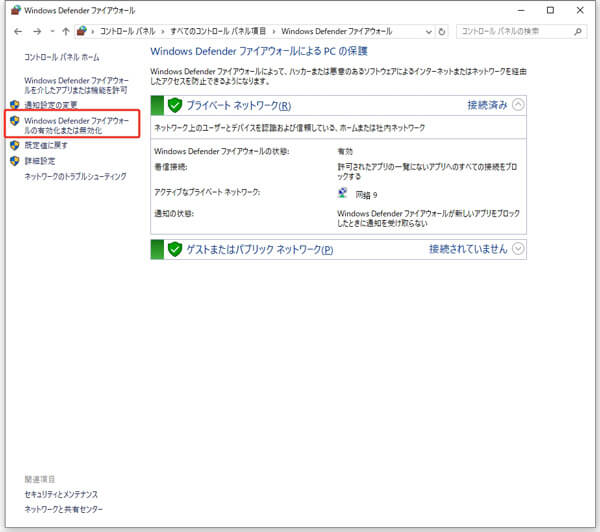Screen dimensions: 600x532
Task: Click 有効 firewall state value
Action: tap(345, 152)
